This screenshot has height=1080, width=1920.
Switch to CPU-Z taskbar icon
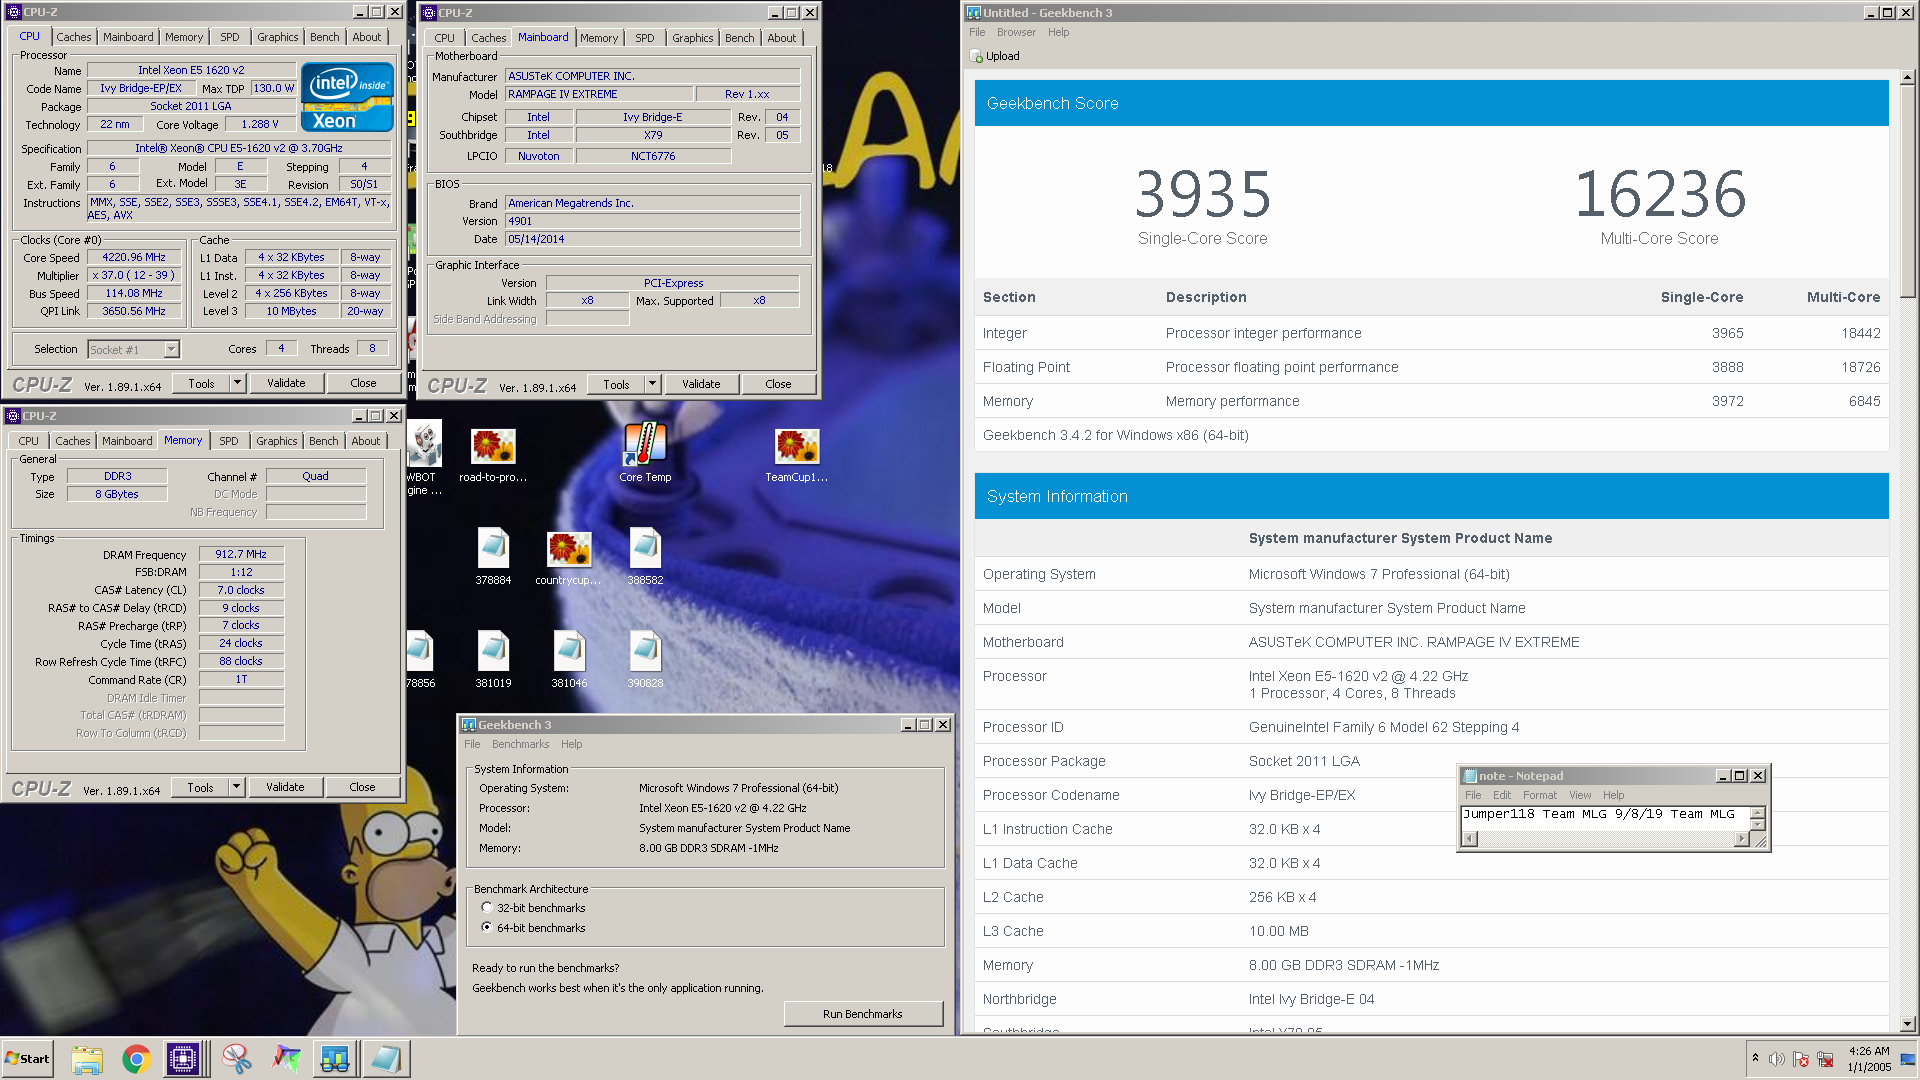point(183,1059)
